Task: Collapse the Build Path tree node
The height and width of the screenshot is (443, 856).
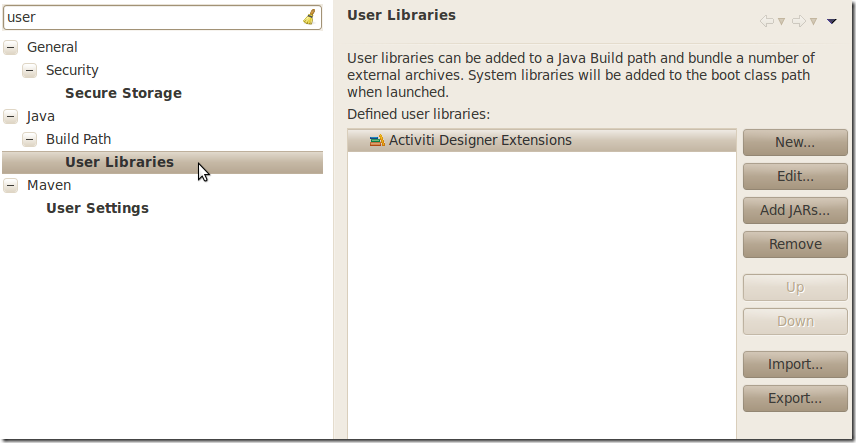Action: coord(29,139)
